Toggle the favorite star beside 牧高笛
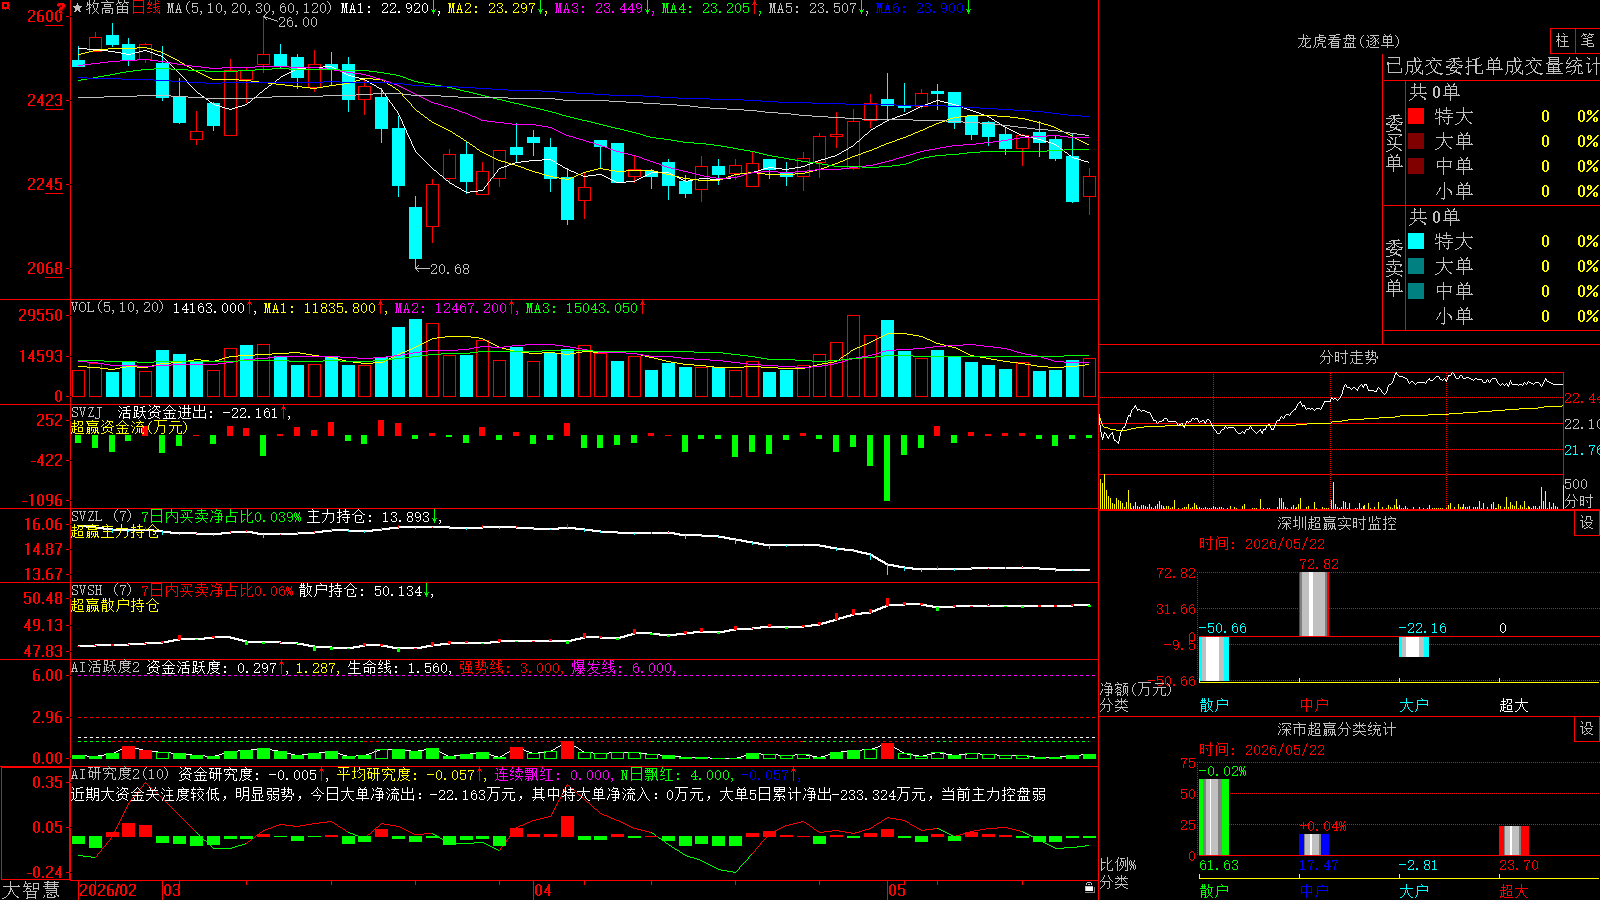The height and width of the screenshot is (900, 1600). click(78, 8)
